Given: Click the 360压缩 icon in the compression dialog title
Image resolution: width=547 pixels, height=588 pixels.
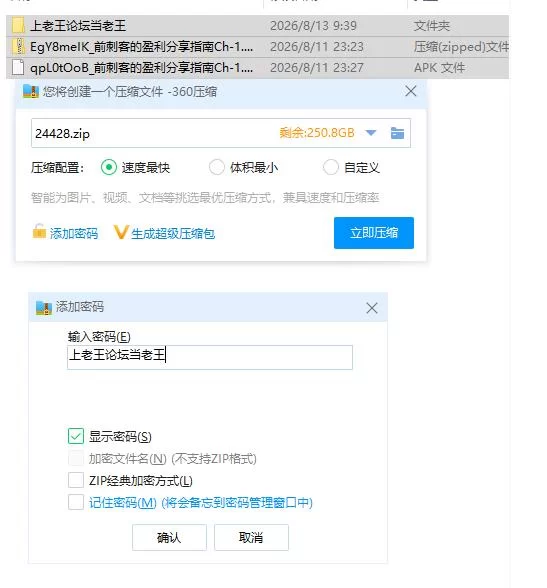Looking at the screenshot, I should [31, 91].
